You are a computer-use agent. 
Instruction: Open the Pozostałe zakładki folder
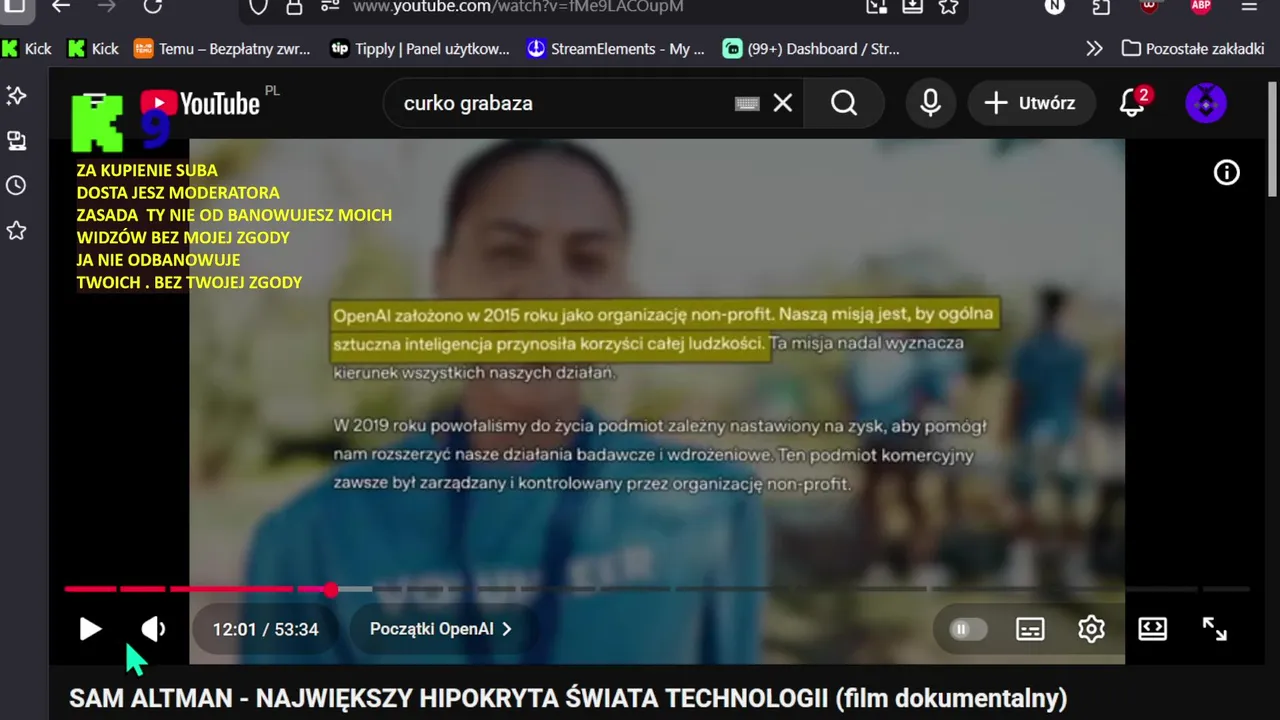coord(1193,48)
